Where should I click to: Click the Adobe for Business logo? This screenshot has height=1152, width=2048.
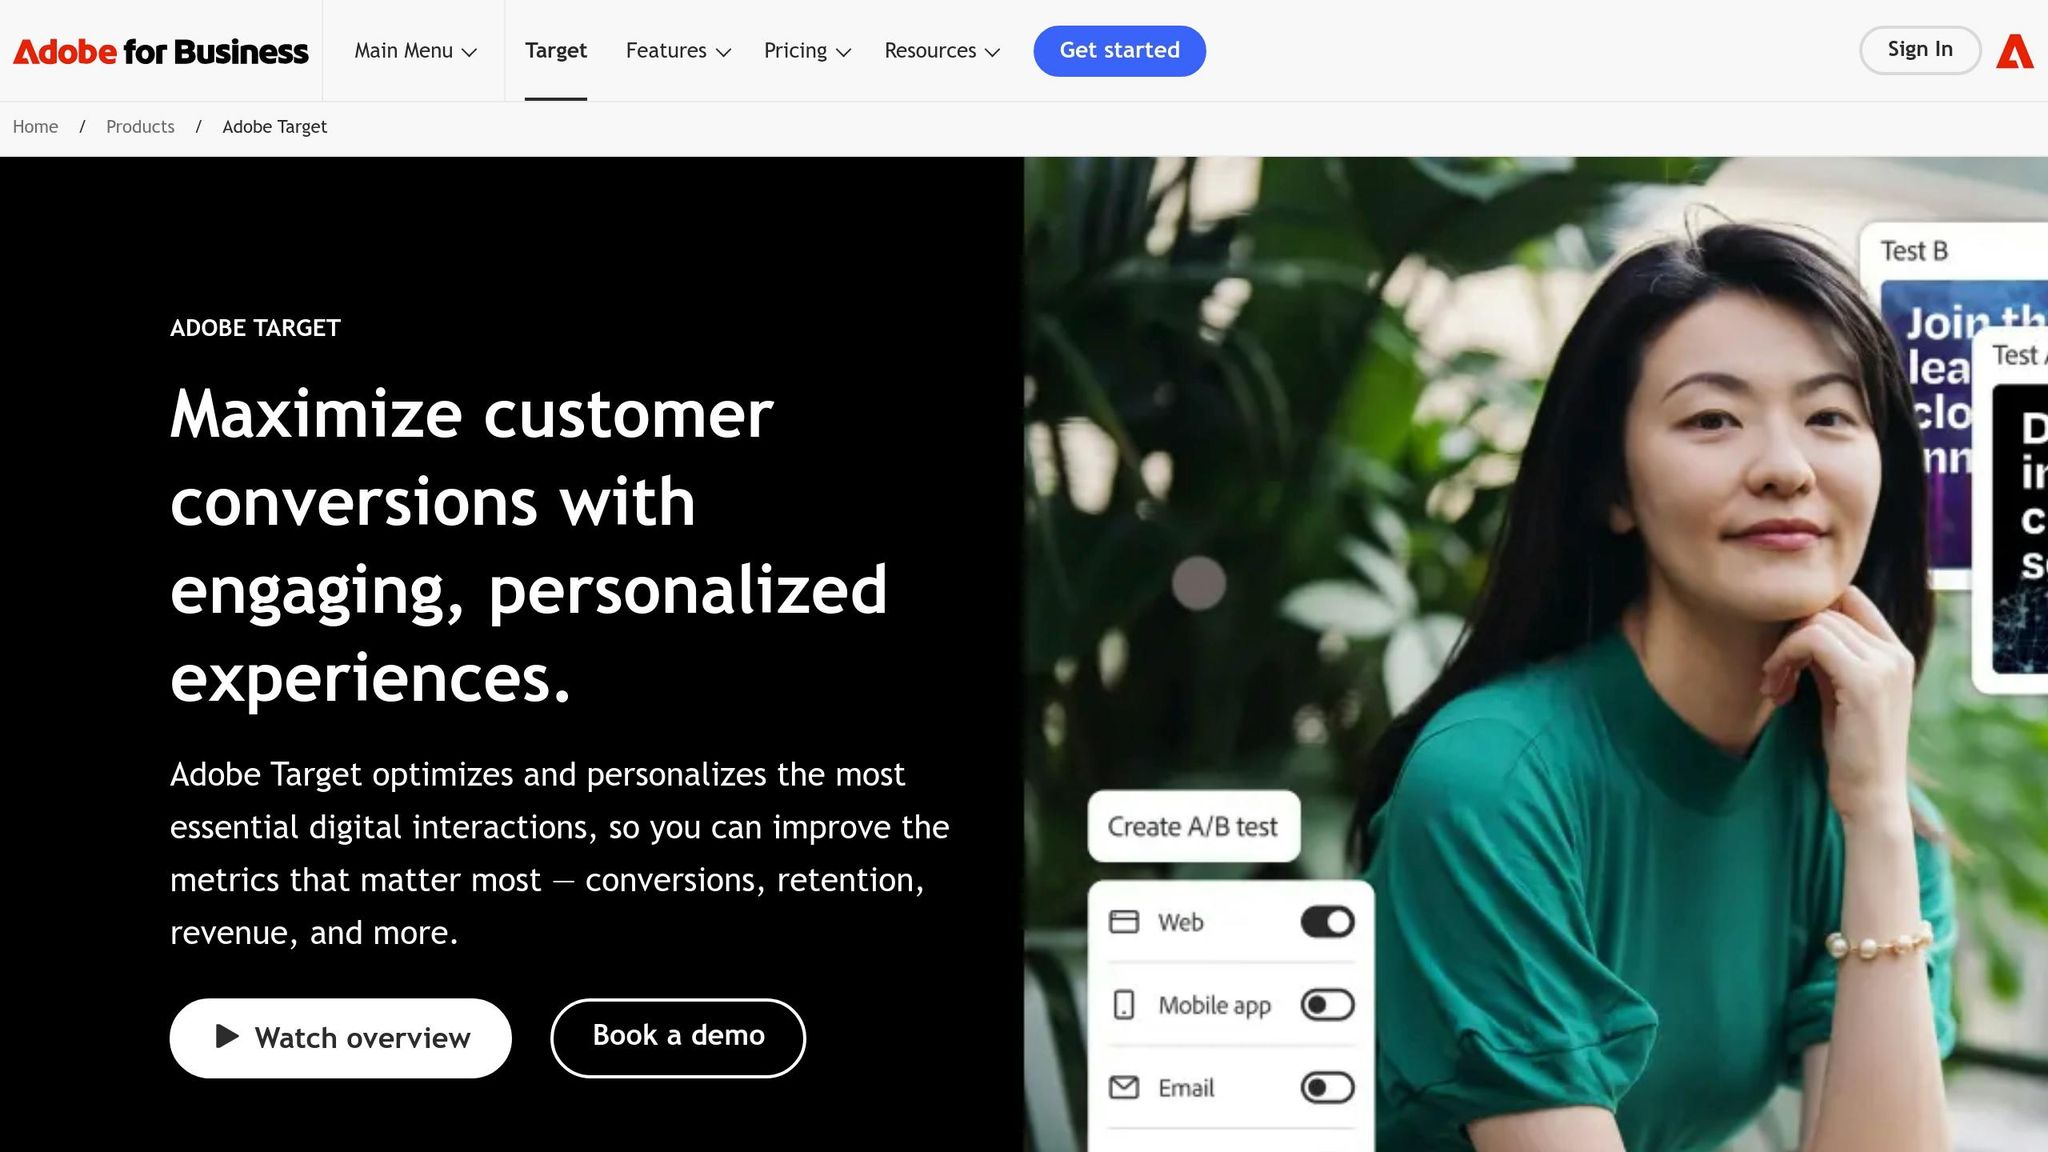click(x=161, y=51)
